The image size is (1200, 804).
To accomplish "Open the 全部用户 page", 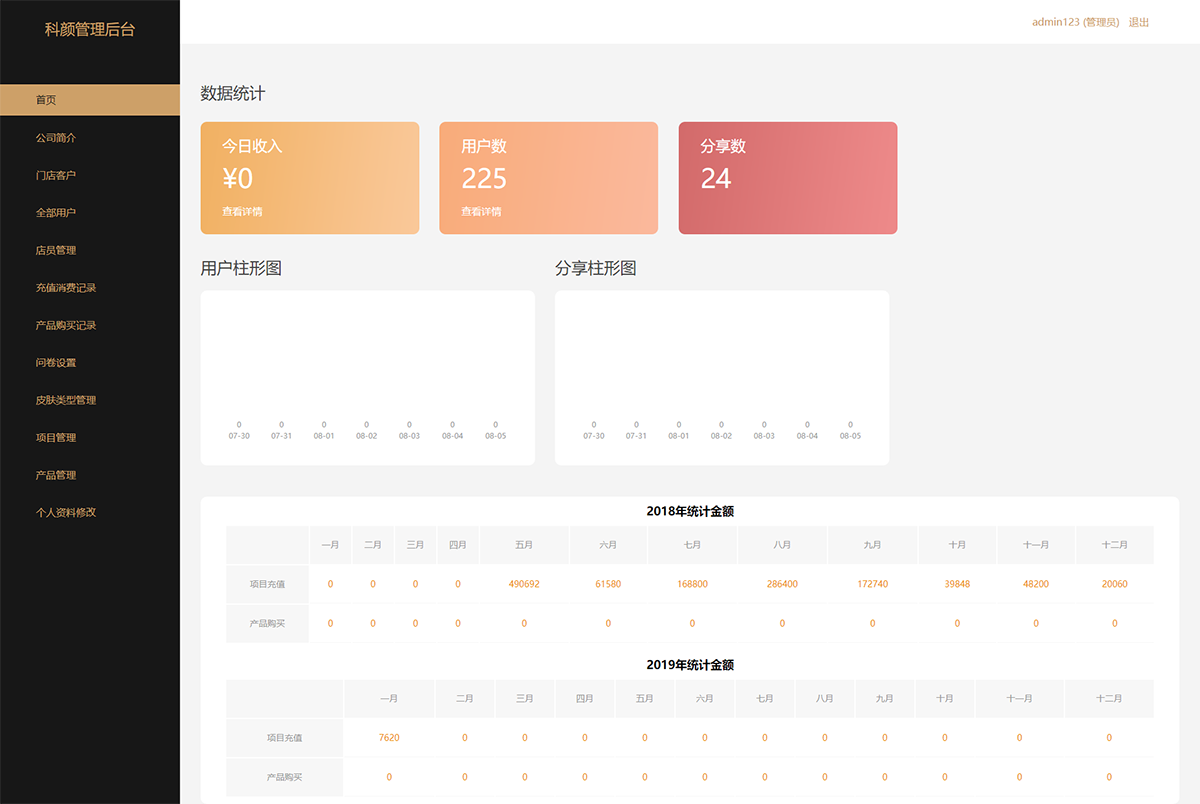I will pyautogui.click(x=55, y=213).
